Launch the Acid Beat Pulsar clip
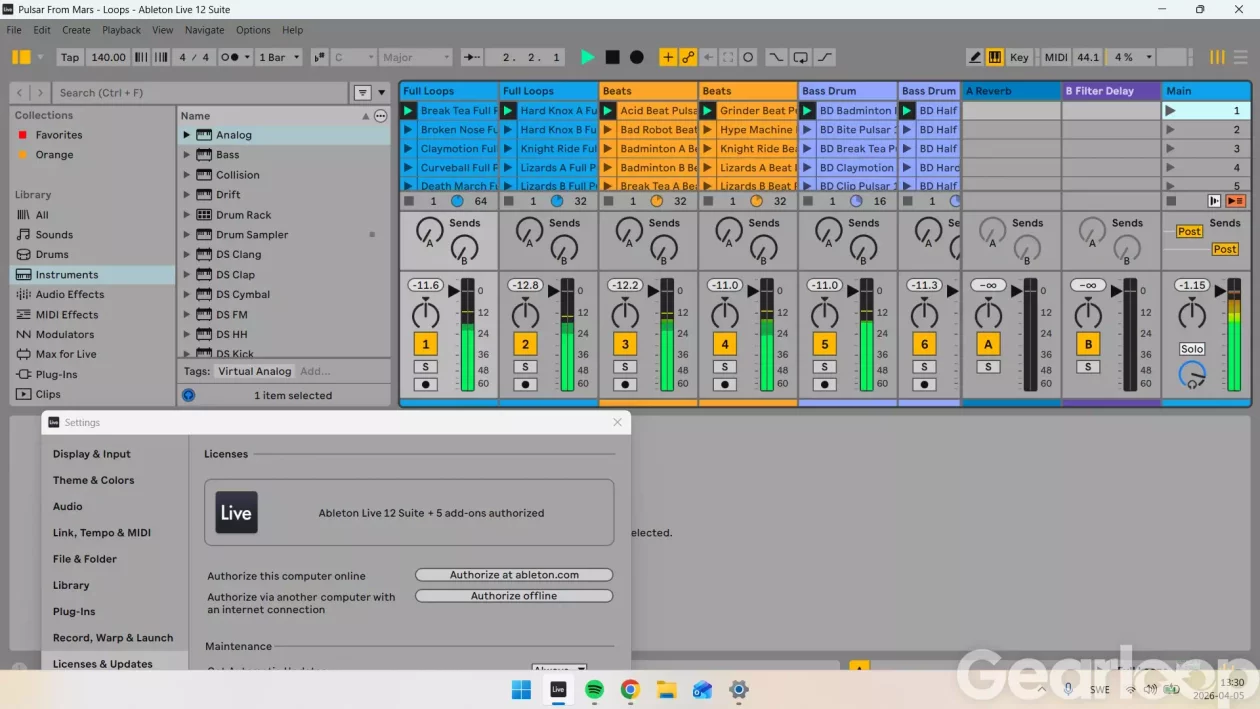This screenshot has width=1260, height=709. click(608, 111)
